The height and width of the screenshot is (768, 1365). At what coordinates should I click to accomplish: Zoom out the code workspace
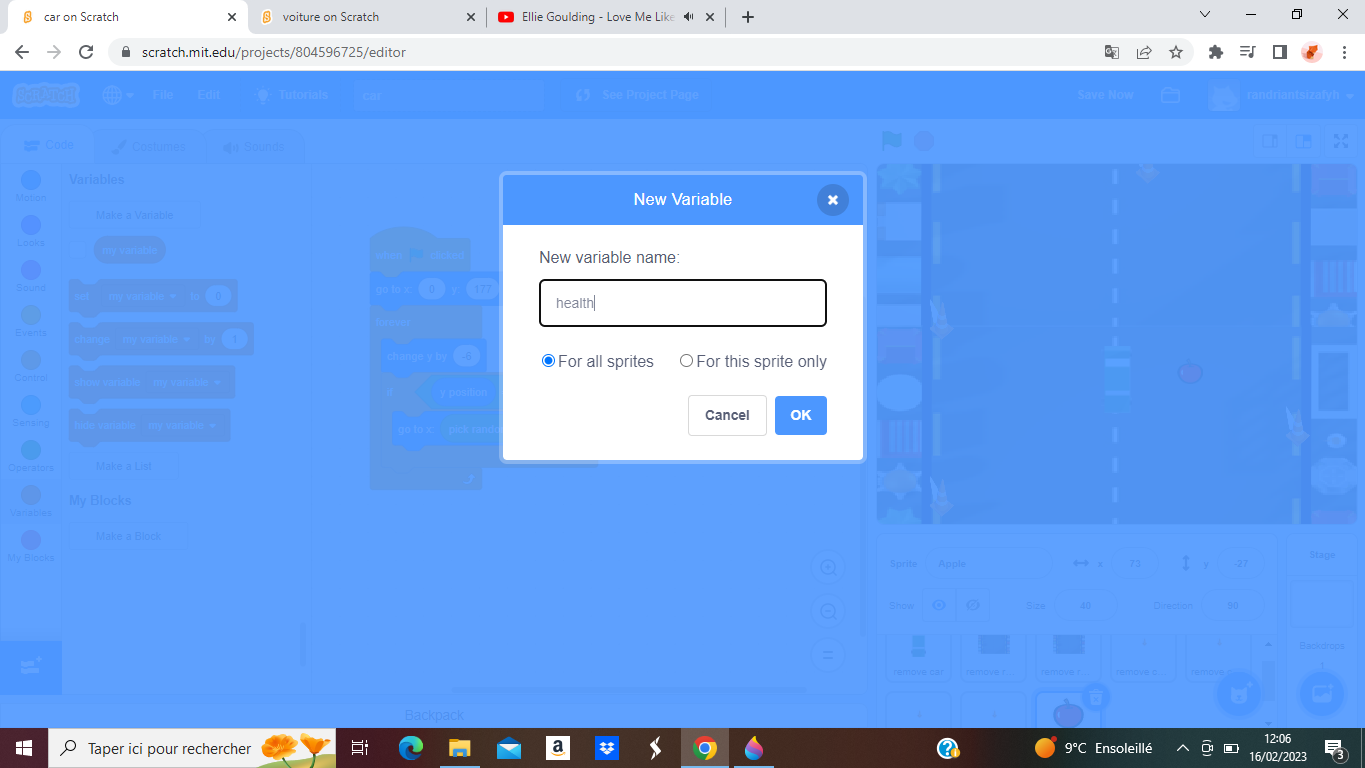828,612
